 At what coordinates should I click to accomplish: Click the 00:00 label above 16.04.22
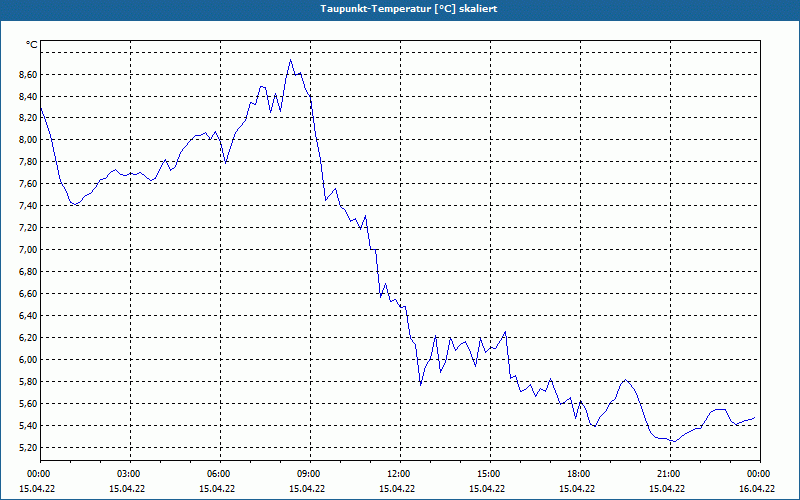click(x=760, y=474)
